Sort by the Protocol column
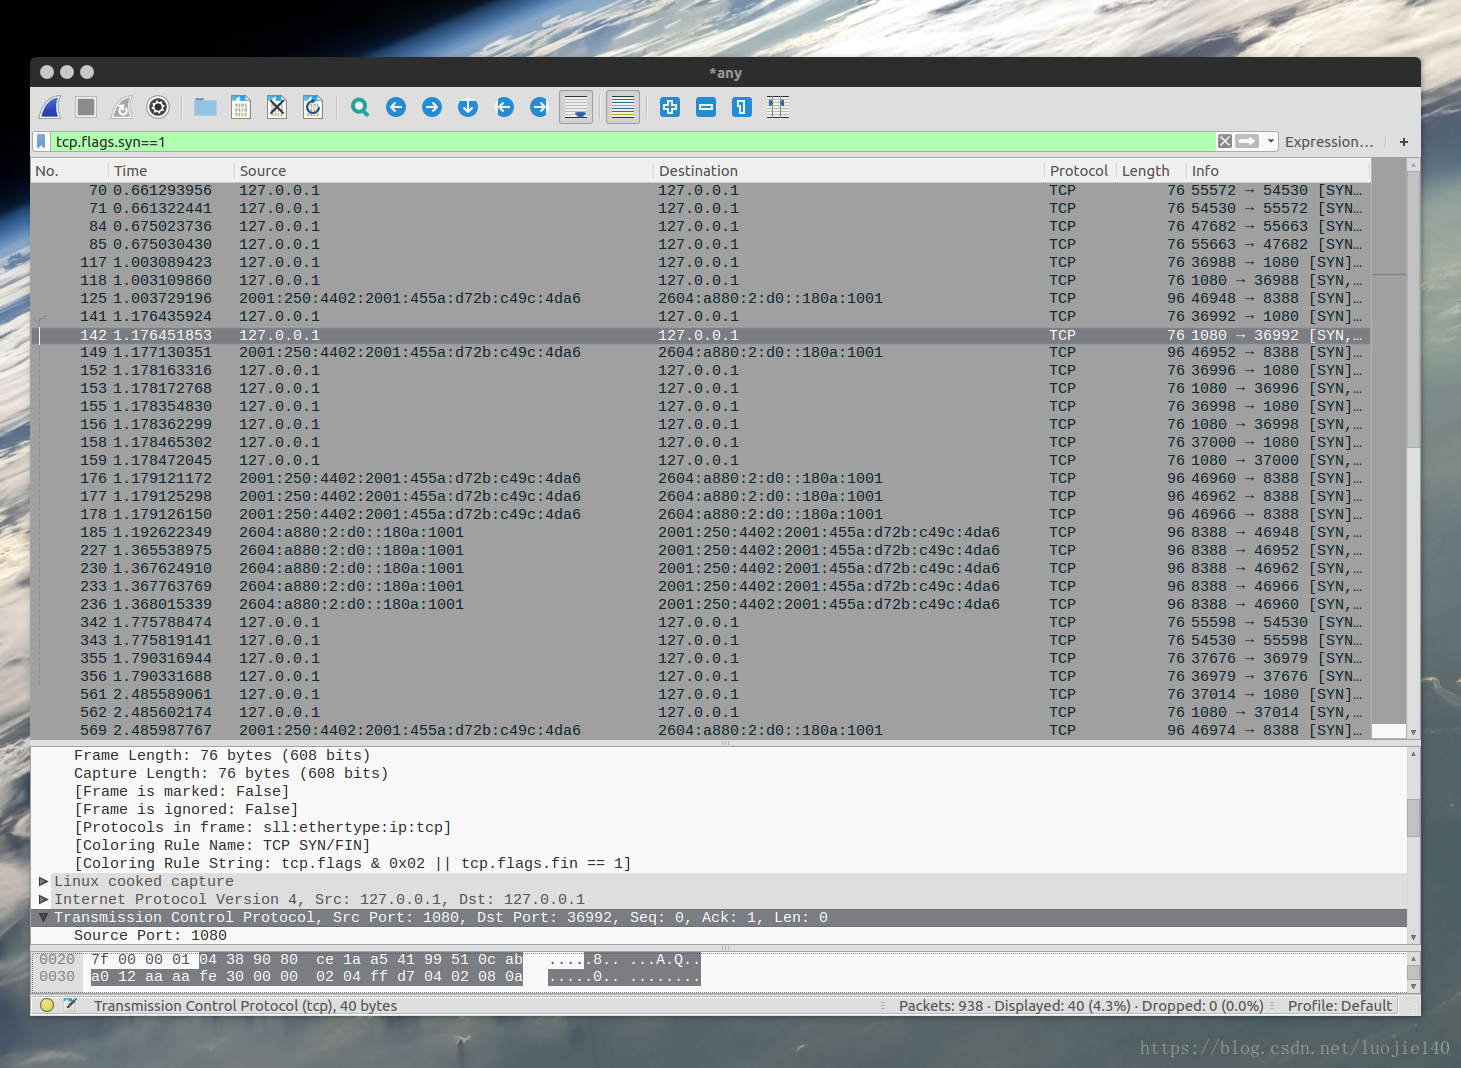Screen dimensions: 1461x1068 click(x=1080, y=171)
